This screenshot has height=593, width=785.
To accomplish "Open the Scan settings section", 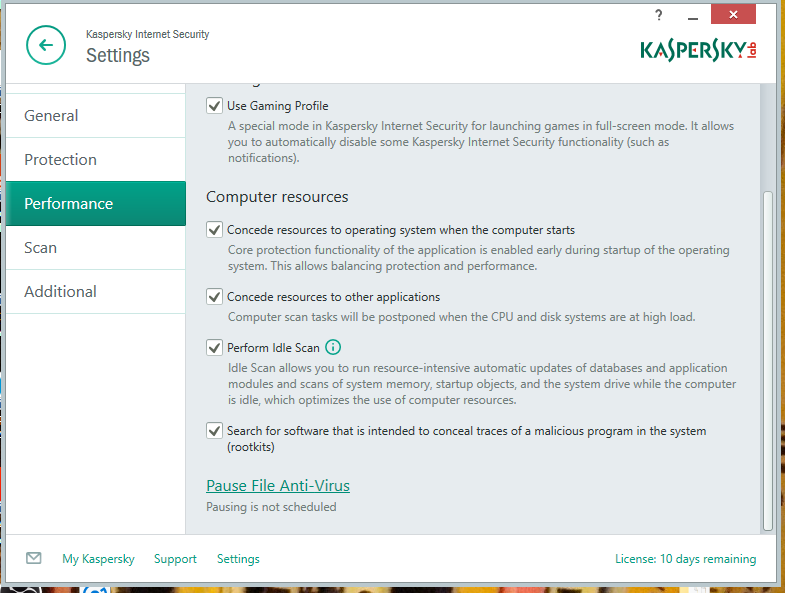I will (x=96, y=247).
